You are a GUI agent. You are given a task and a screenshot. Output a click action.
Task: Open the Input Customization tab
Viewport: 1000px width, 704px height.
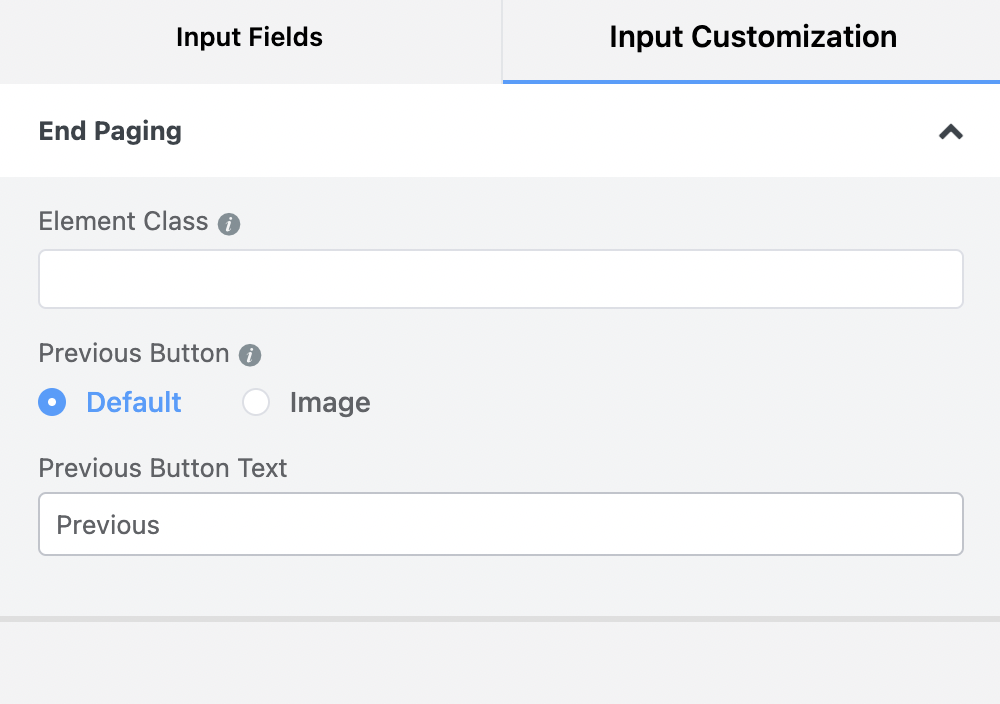pos(752,38)
